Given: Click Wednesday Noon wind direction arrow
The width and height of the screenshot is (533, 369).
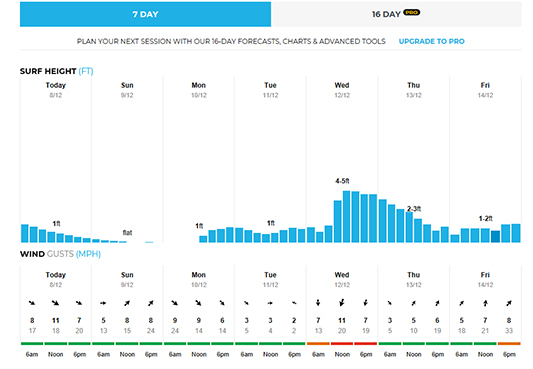Looking at the screenshot, I should (x=342, y=302).
